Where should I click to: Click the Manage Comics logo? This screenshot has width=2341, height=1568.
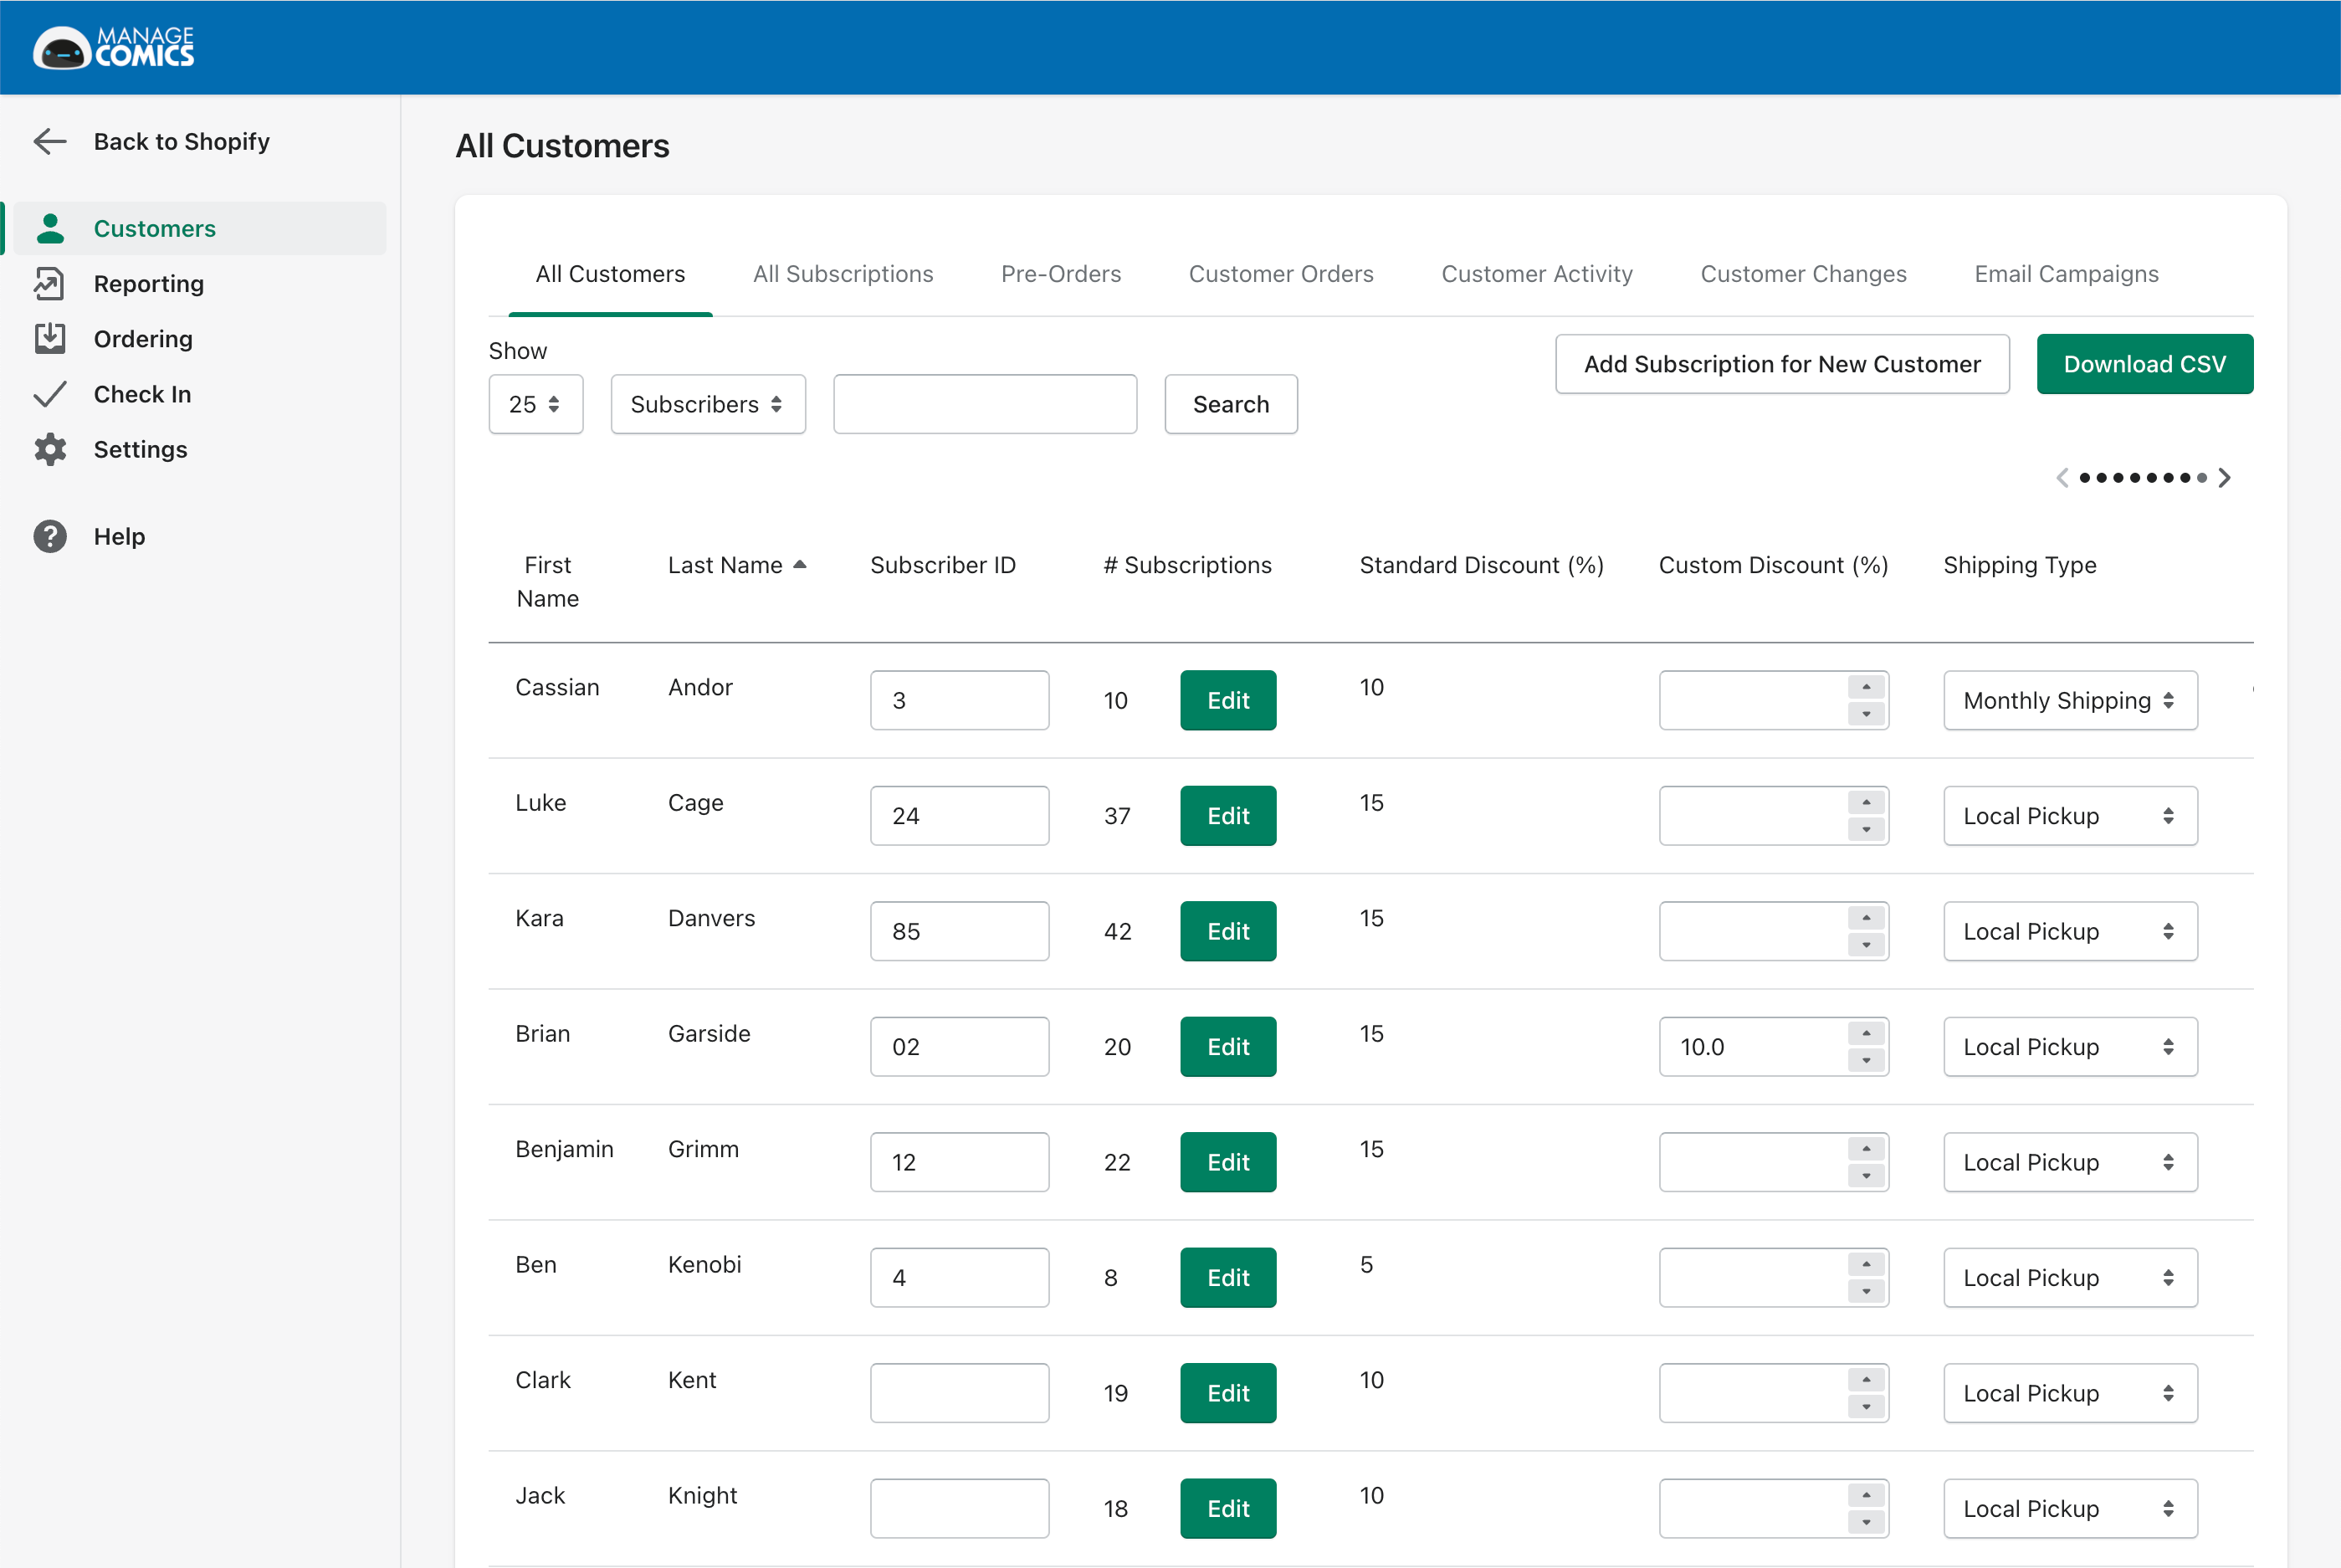pyautogui.click(x=114, y=47)
